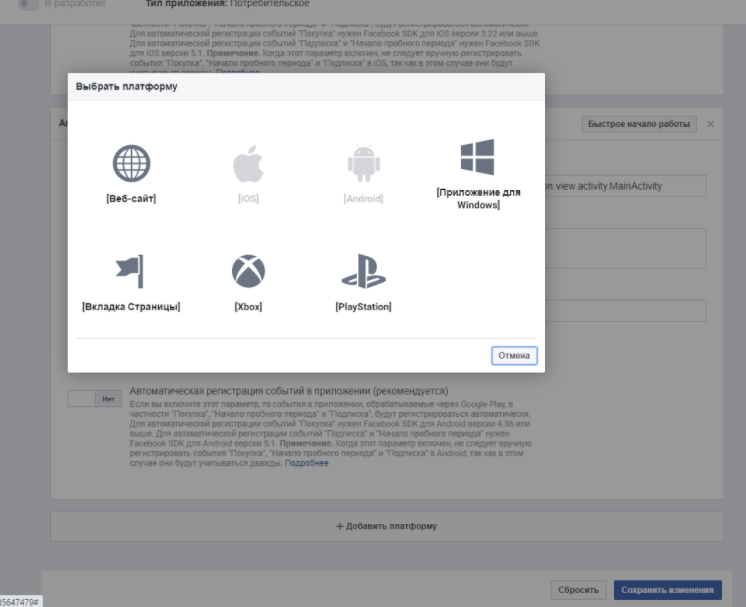Pick the PlayStation platform icon

363,271
